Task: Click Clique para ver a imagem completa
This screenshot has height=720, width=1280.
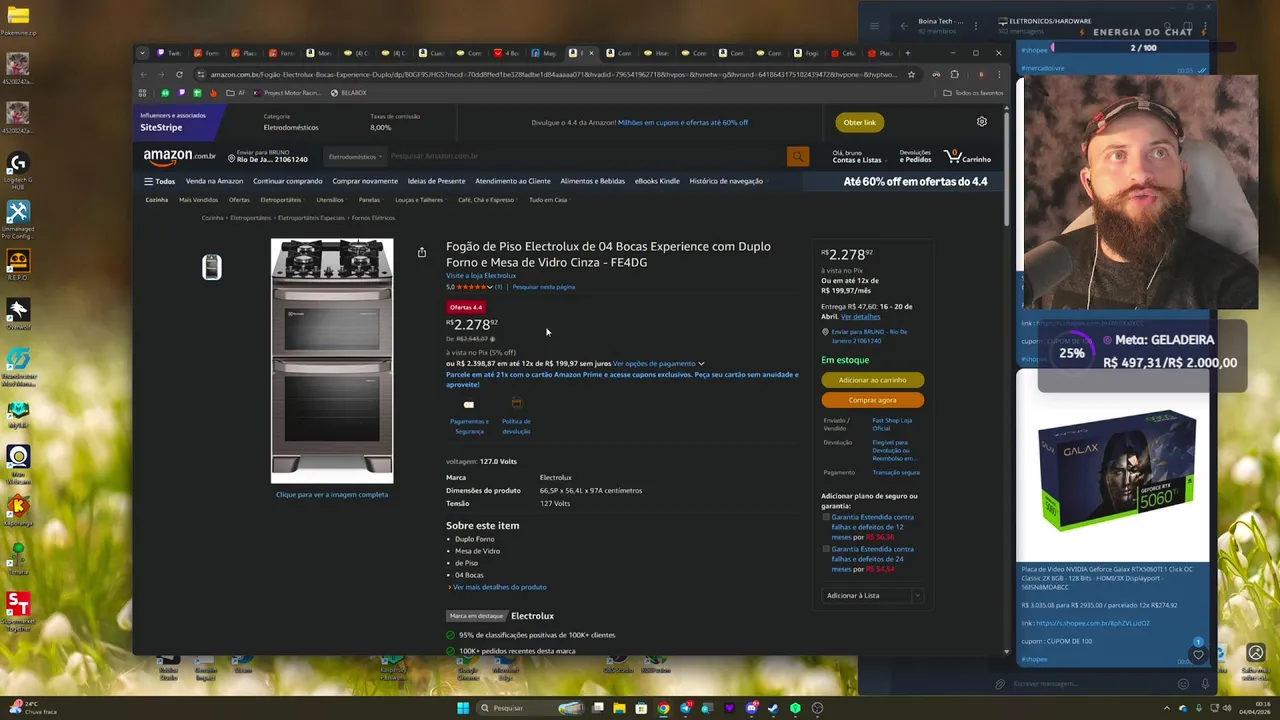Action: pyautogui.click(x=332, y=495)
